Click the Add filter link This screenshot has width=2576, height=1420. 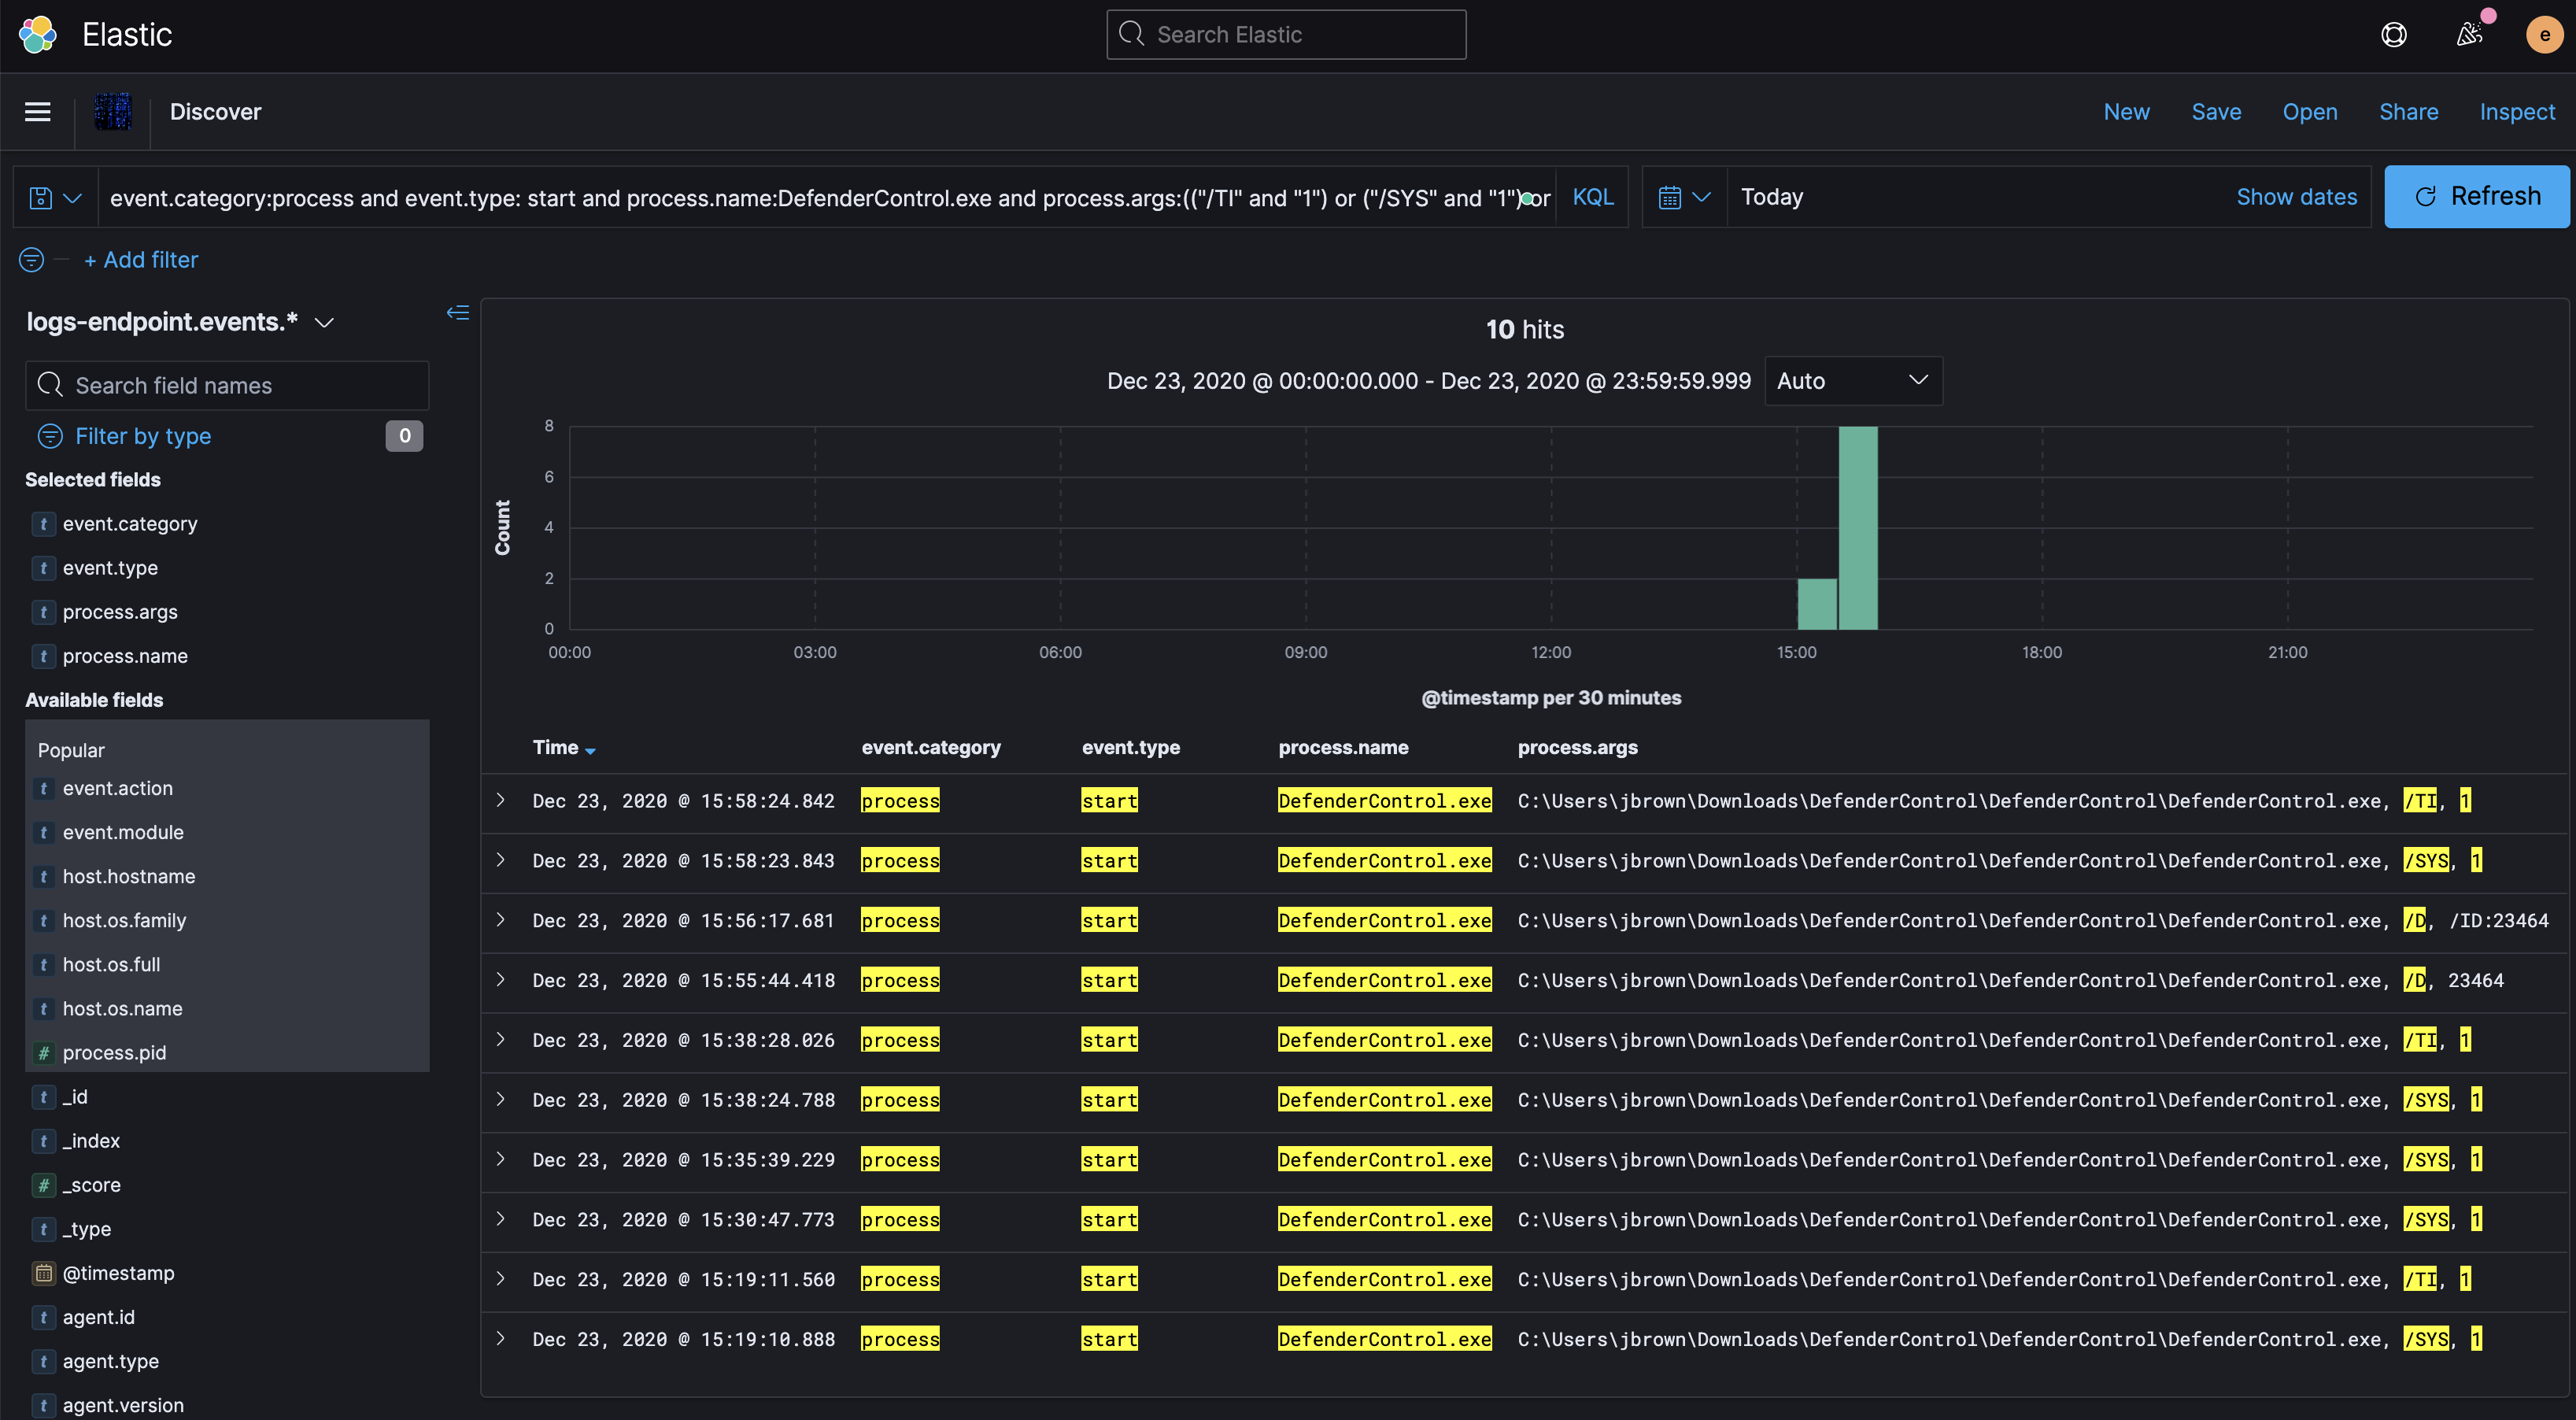(141, 259)
